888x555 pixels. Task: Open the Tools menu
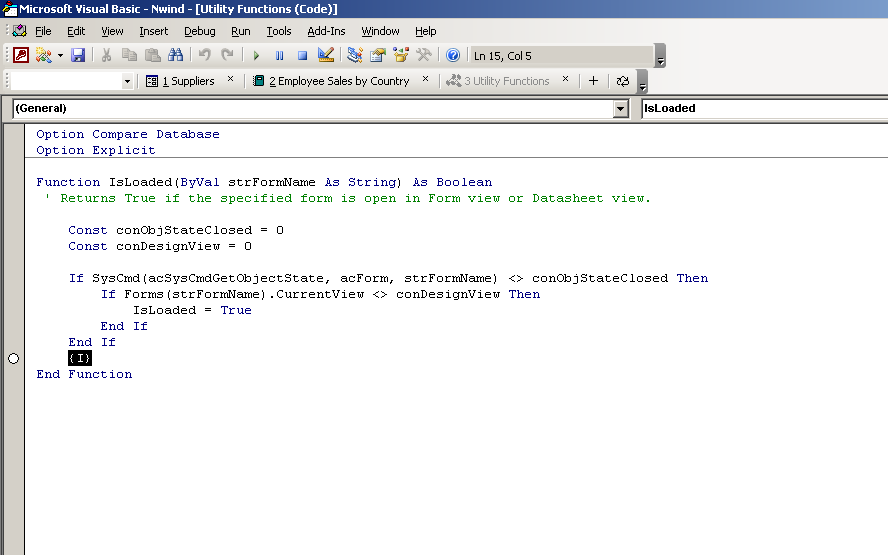(x=279, y=31)
